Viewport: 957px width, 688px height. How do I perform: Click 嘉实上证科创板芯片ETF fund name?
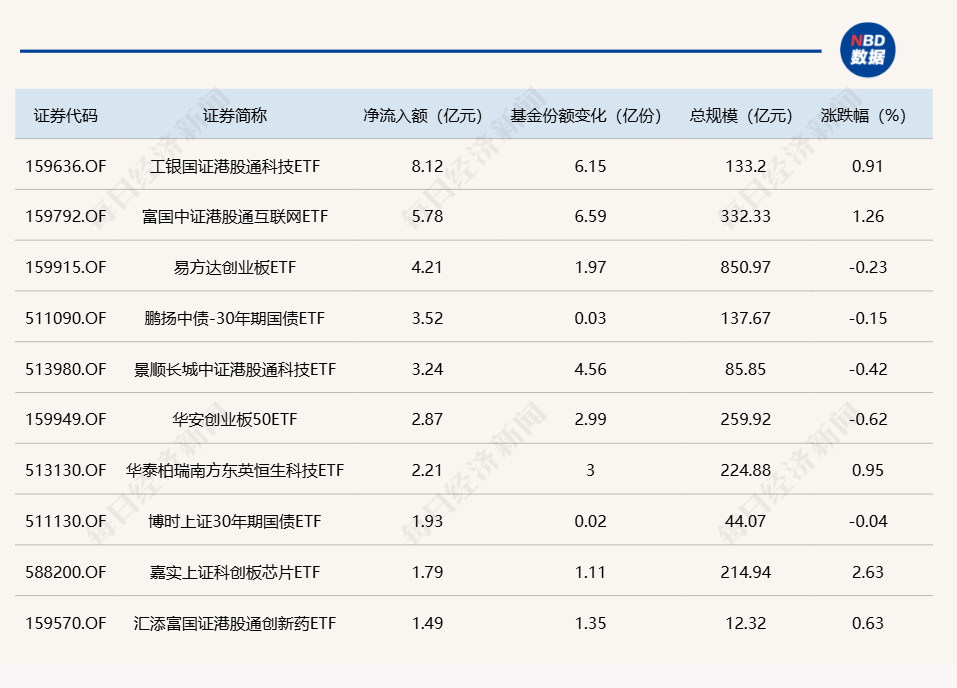[235, 572]
